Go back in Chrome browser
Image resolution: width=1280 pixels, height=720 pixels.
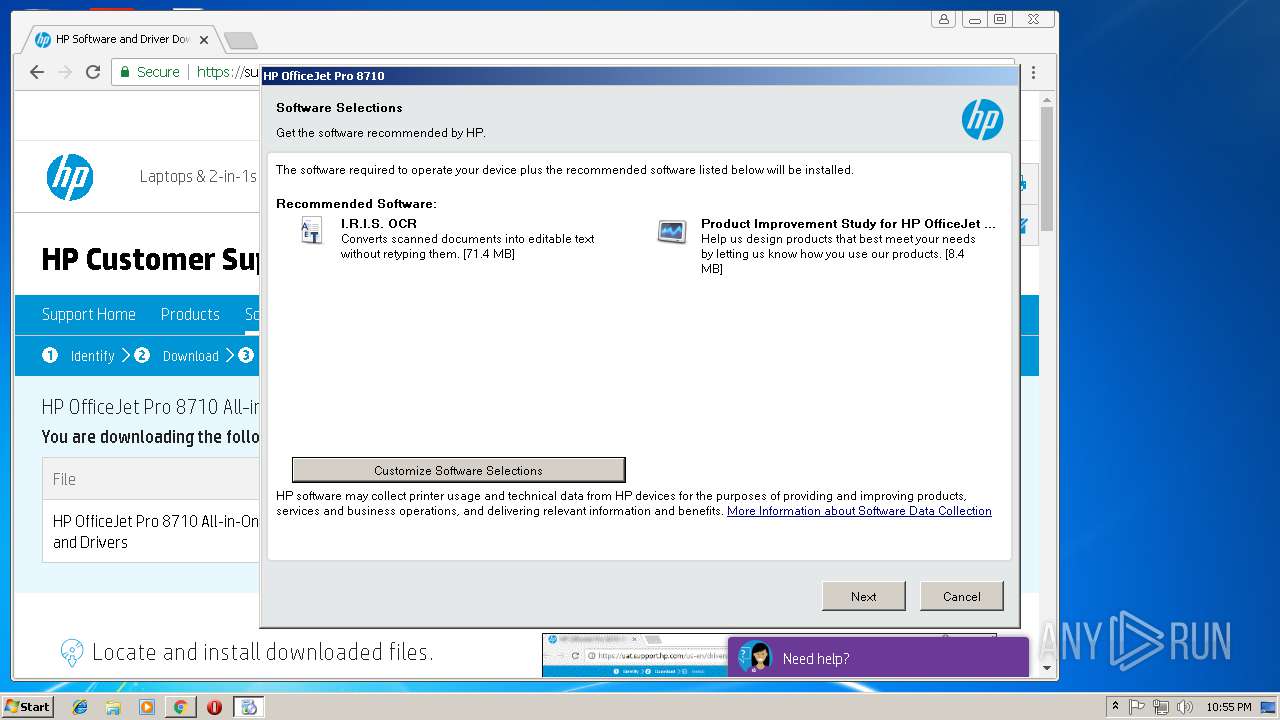(37, 72)
